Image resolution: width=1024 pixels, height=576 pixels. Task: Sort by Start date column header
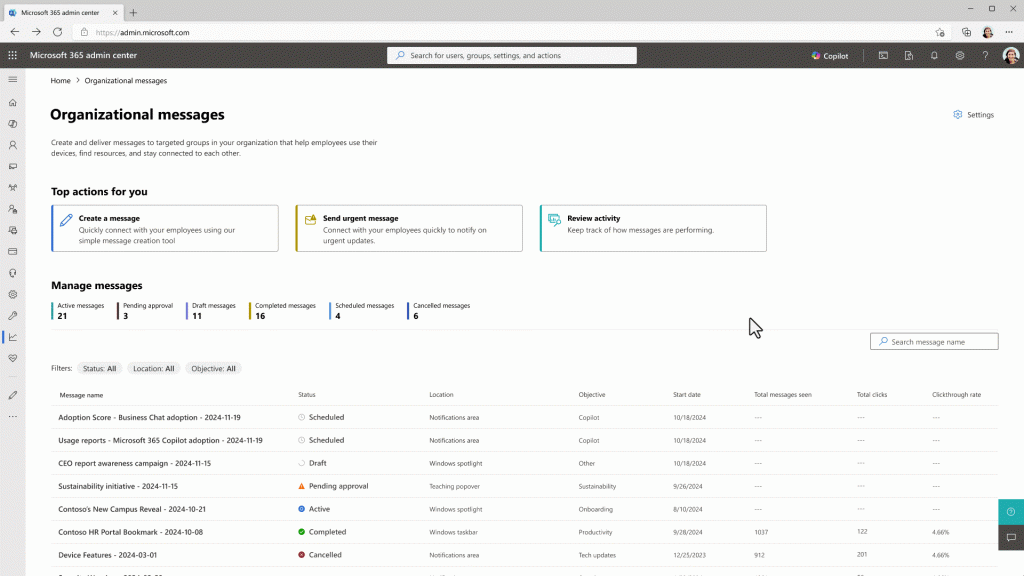687,395
